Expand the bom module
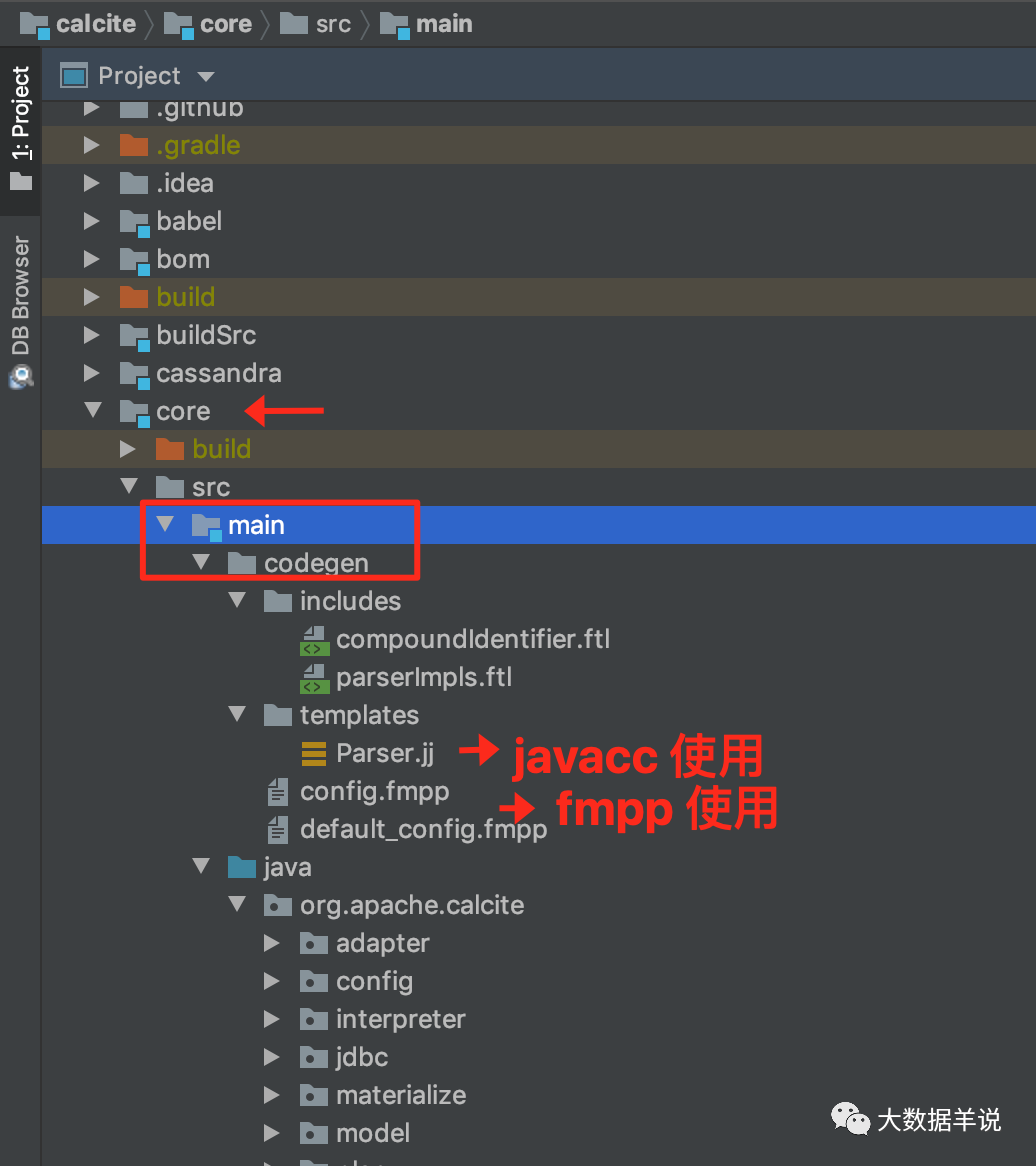The image size is (1036, 1166). [91, 259]
